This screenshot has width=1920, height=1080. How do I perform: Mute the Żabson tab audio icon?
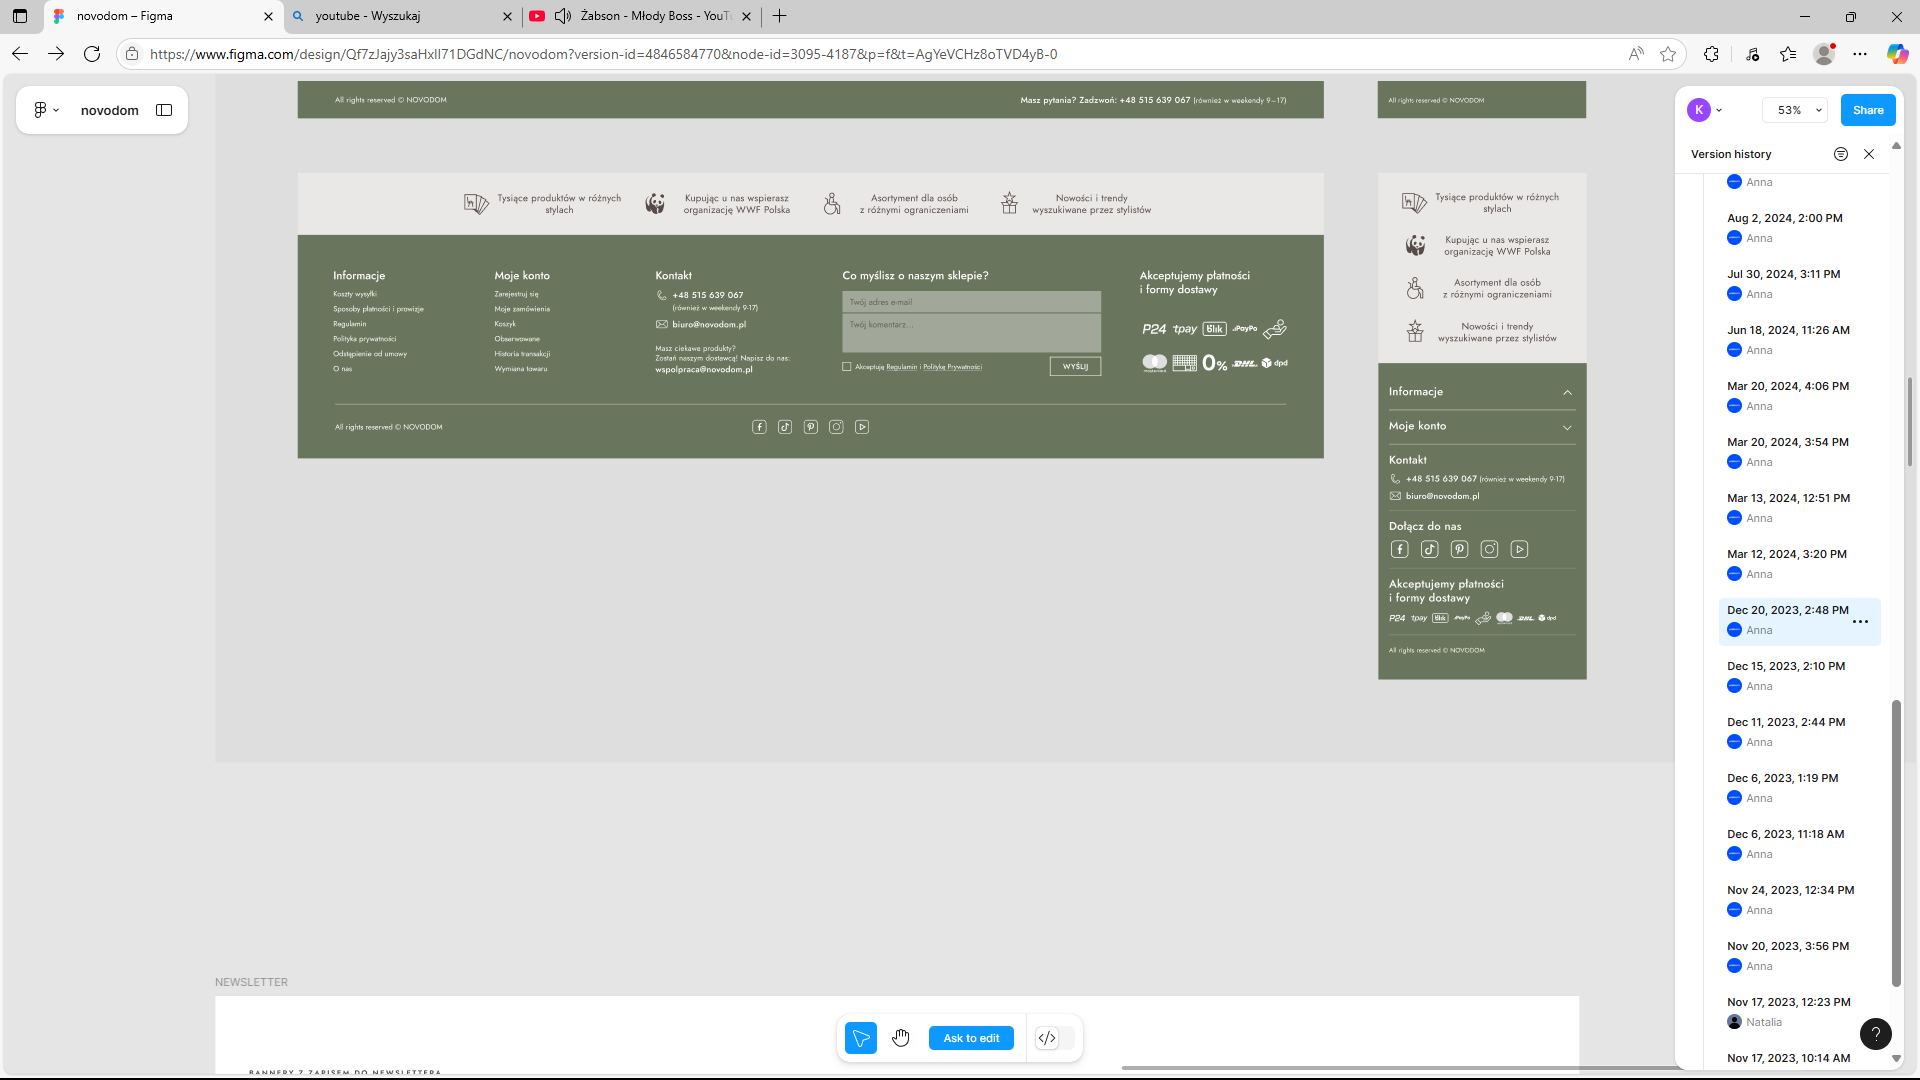click(x=563, y=16)
